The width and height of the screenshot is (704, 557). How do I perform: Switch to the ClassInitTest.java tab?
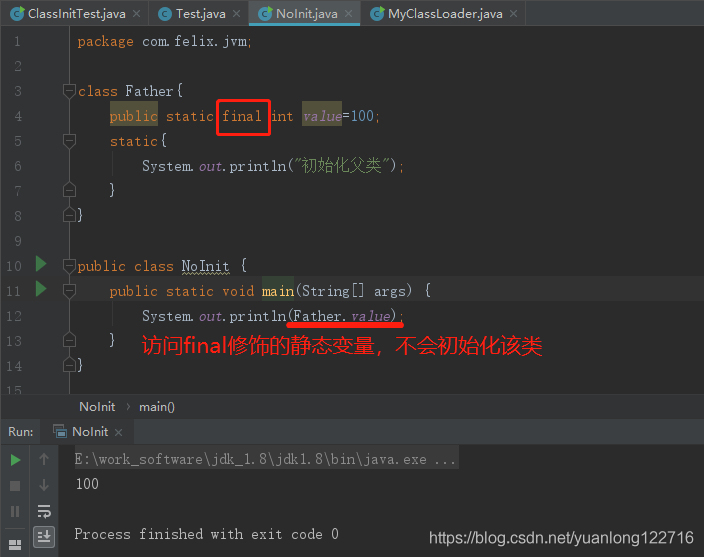[76, 14]
